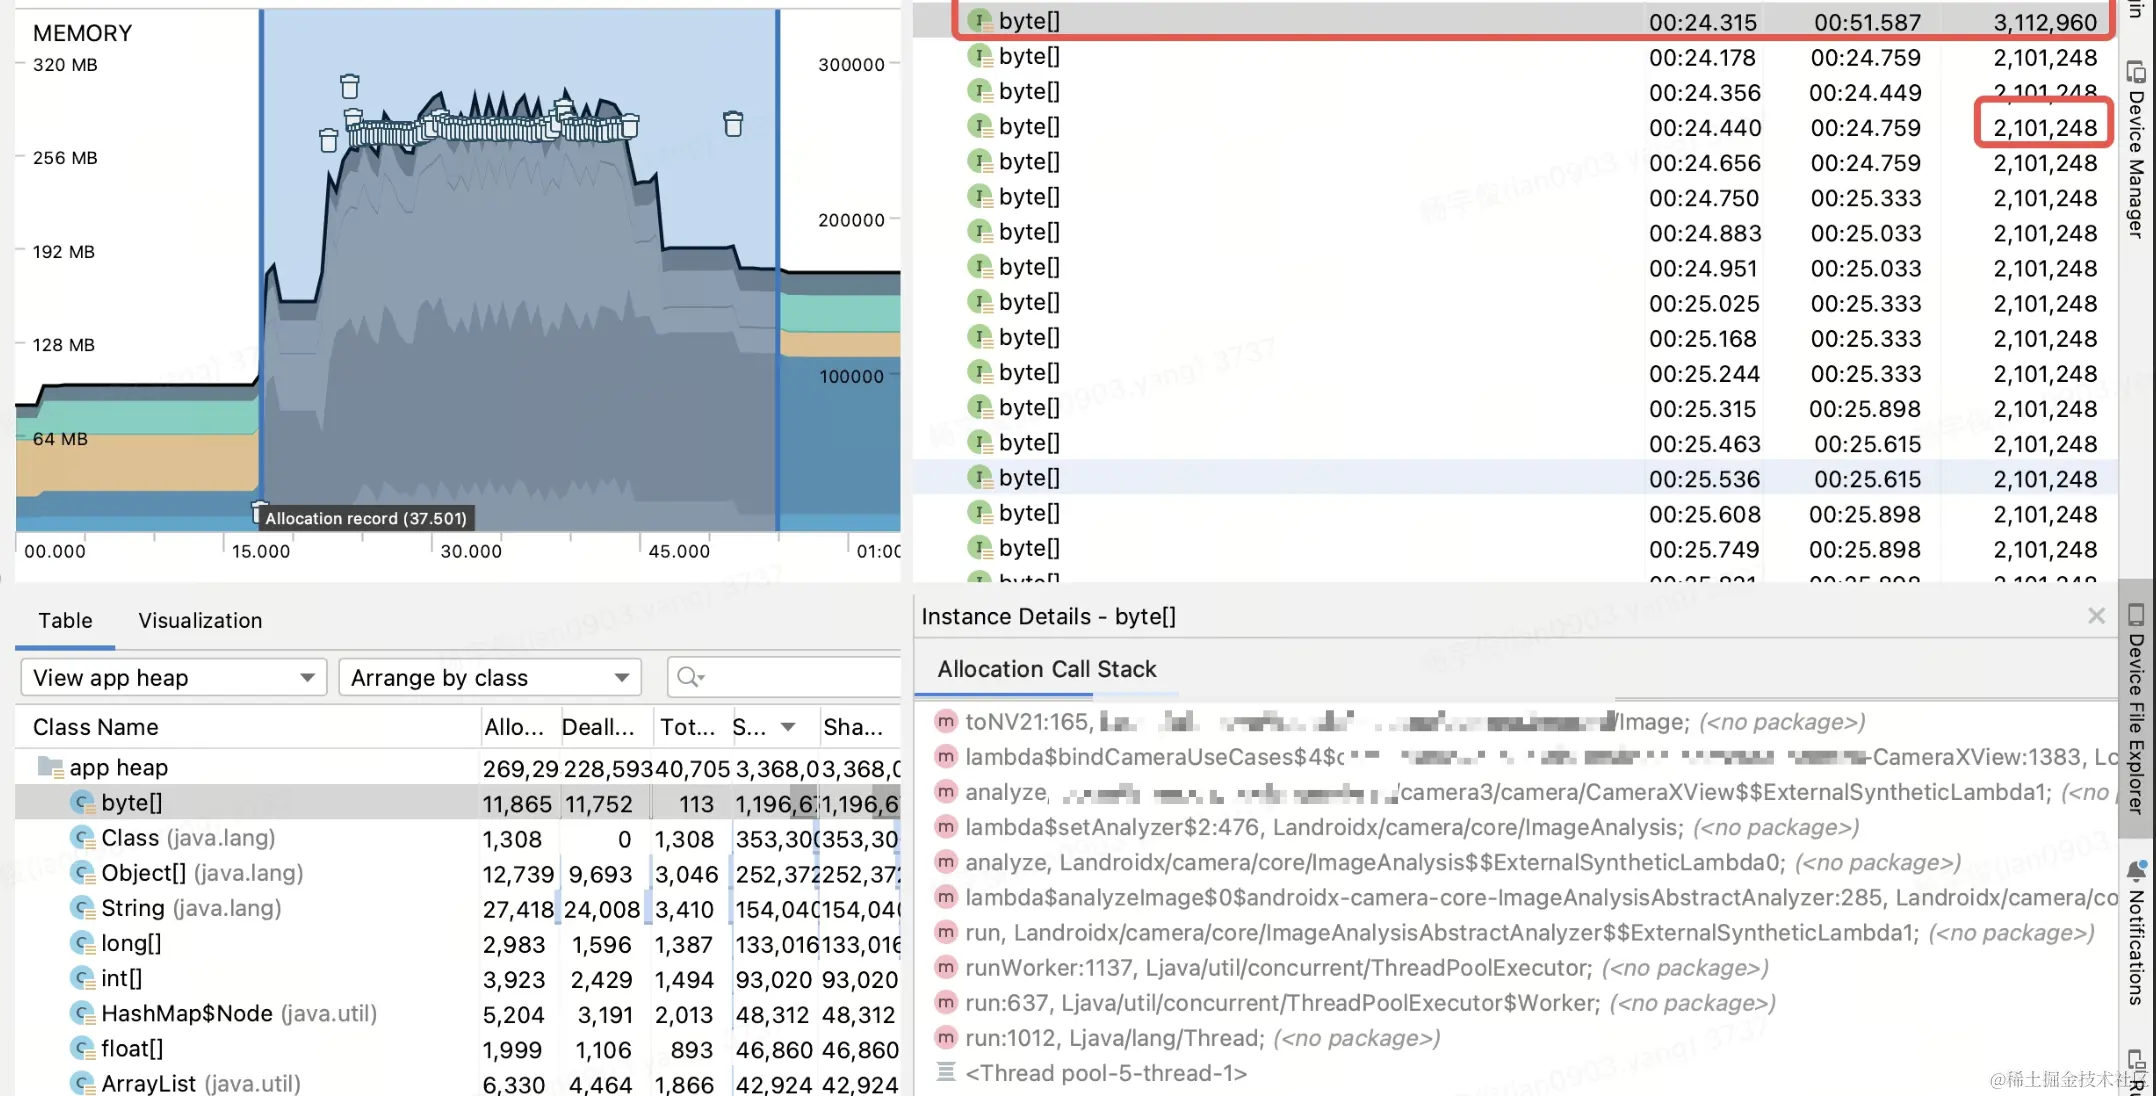Click the app heap folder icon
Image resolution: width=2156 pixels, height=1096 pixels.
click(x=49, y=768)
